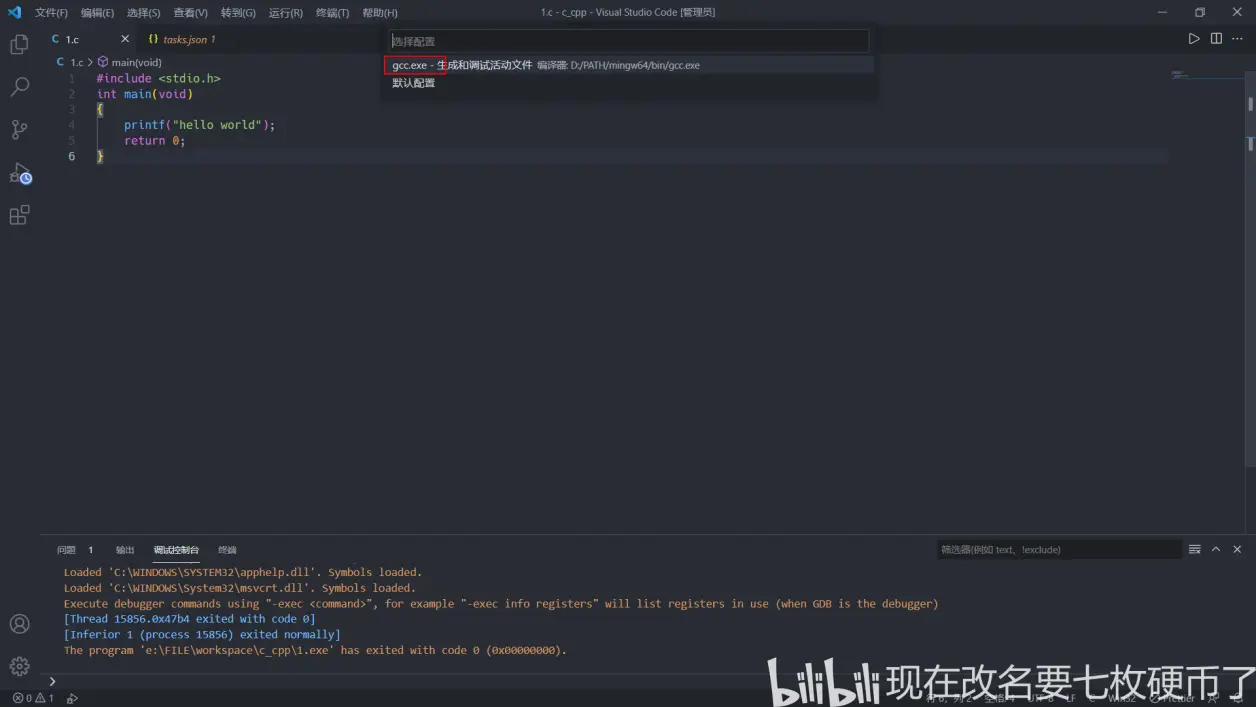
Task: Open the 帮助(H) menu
Action: tap(380, 12)
